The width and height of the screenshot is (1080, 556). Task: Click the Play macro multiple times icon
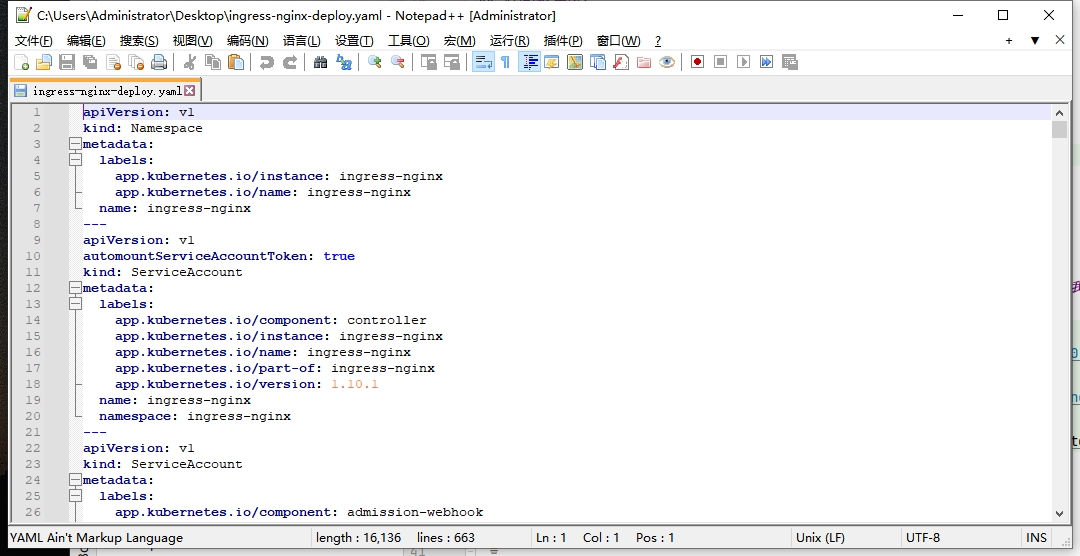pyautogui.click(x=766, y=62)
